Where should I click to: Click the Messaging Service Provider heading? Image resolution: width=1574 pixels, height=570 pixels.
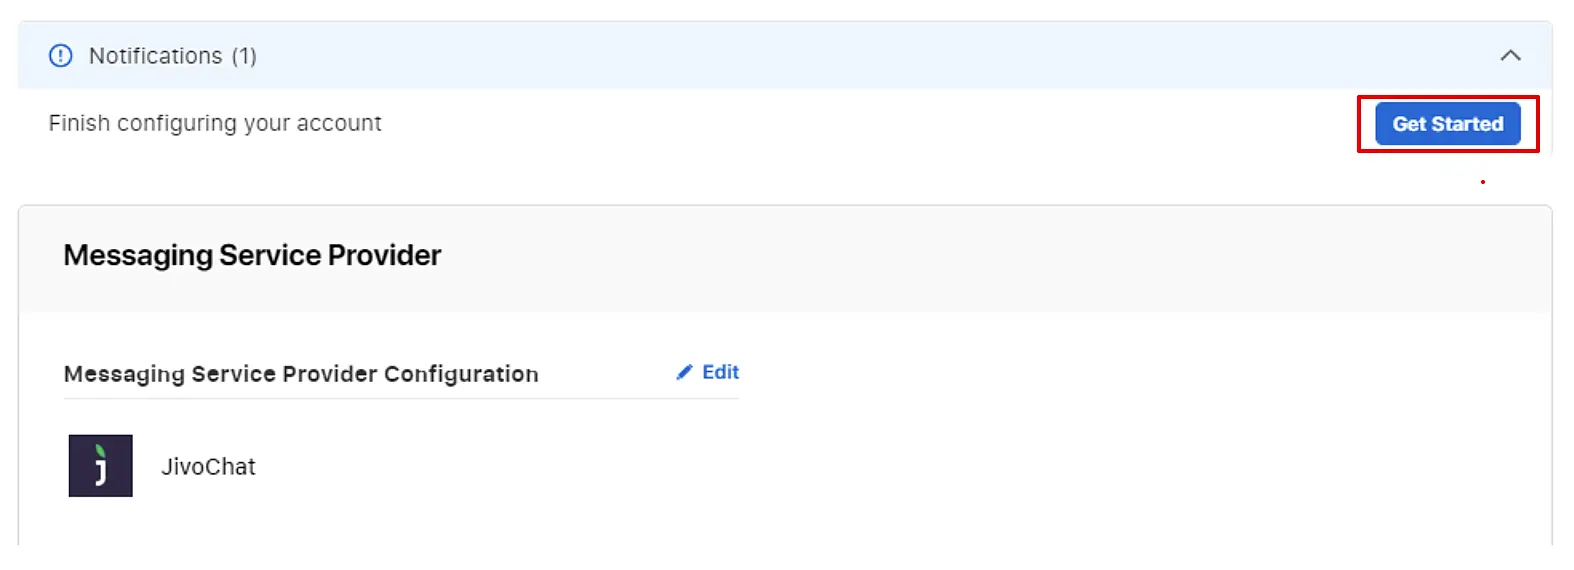pyautogui.click(x=252, y=256)
